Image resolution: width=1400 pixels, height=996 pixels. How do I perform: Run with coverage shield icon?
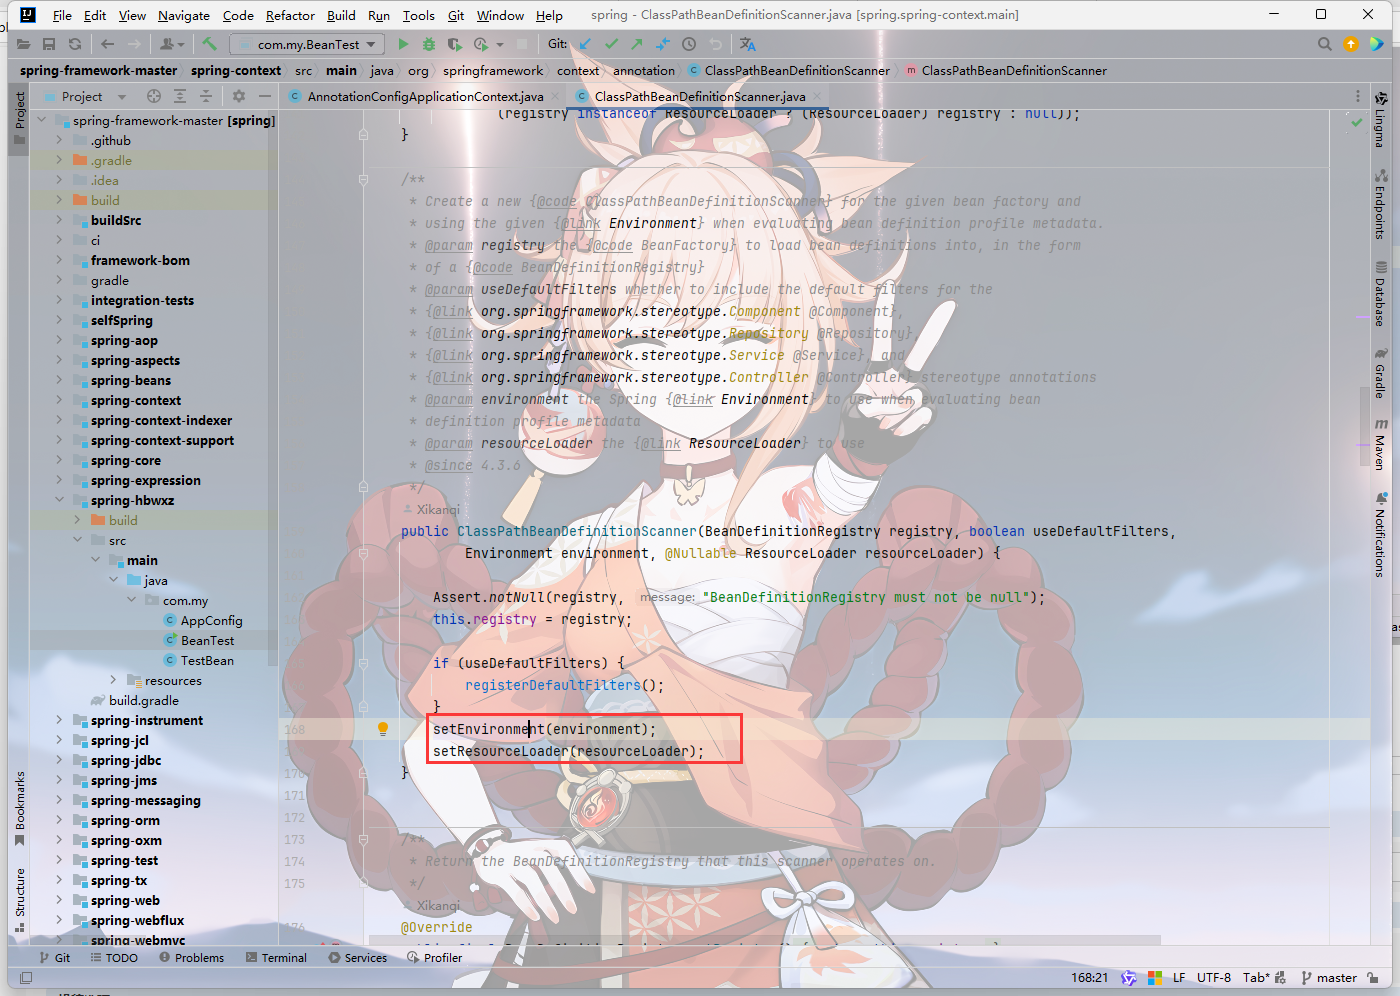coord(454,44)
